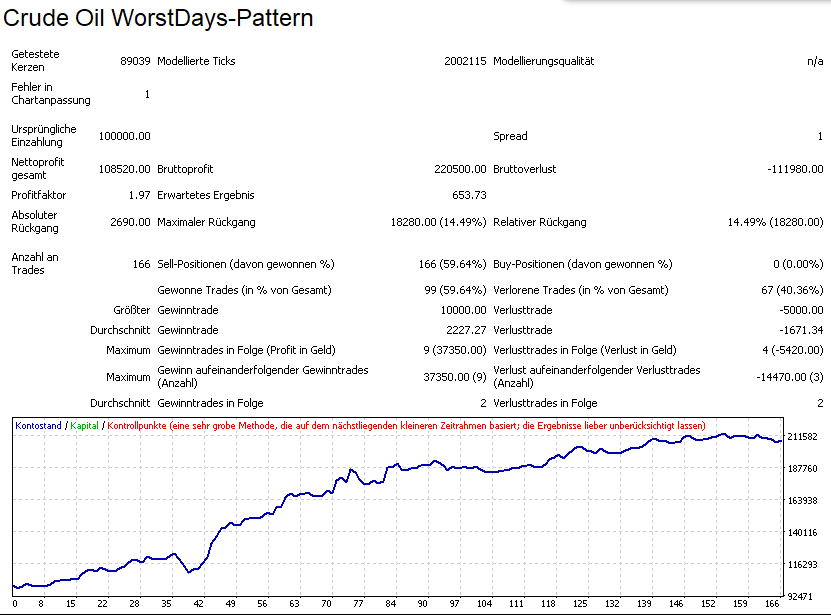831x615 pixels.
Task: Select the Nettoprofit gesamt value 108520.00
Action: tap(124, 169)
